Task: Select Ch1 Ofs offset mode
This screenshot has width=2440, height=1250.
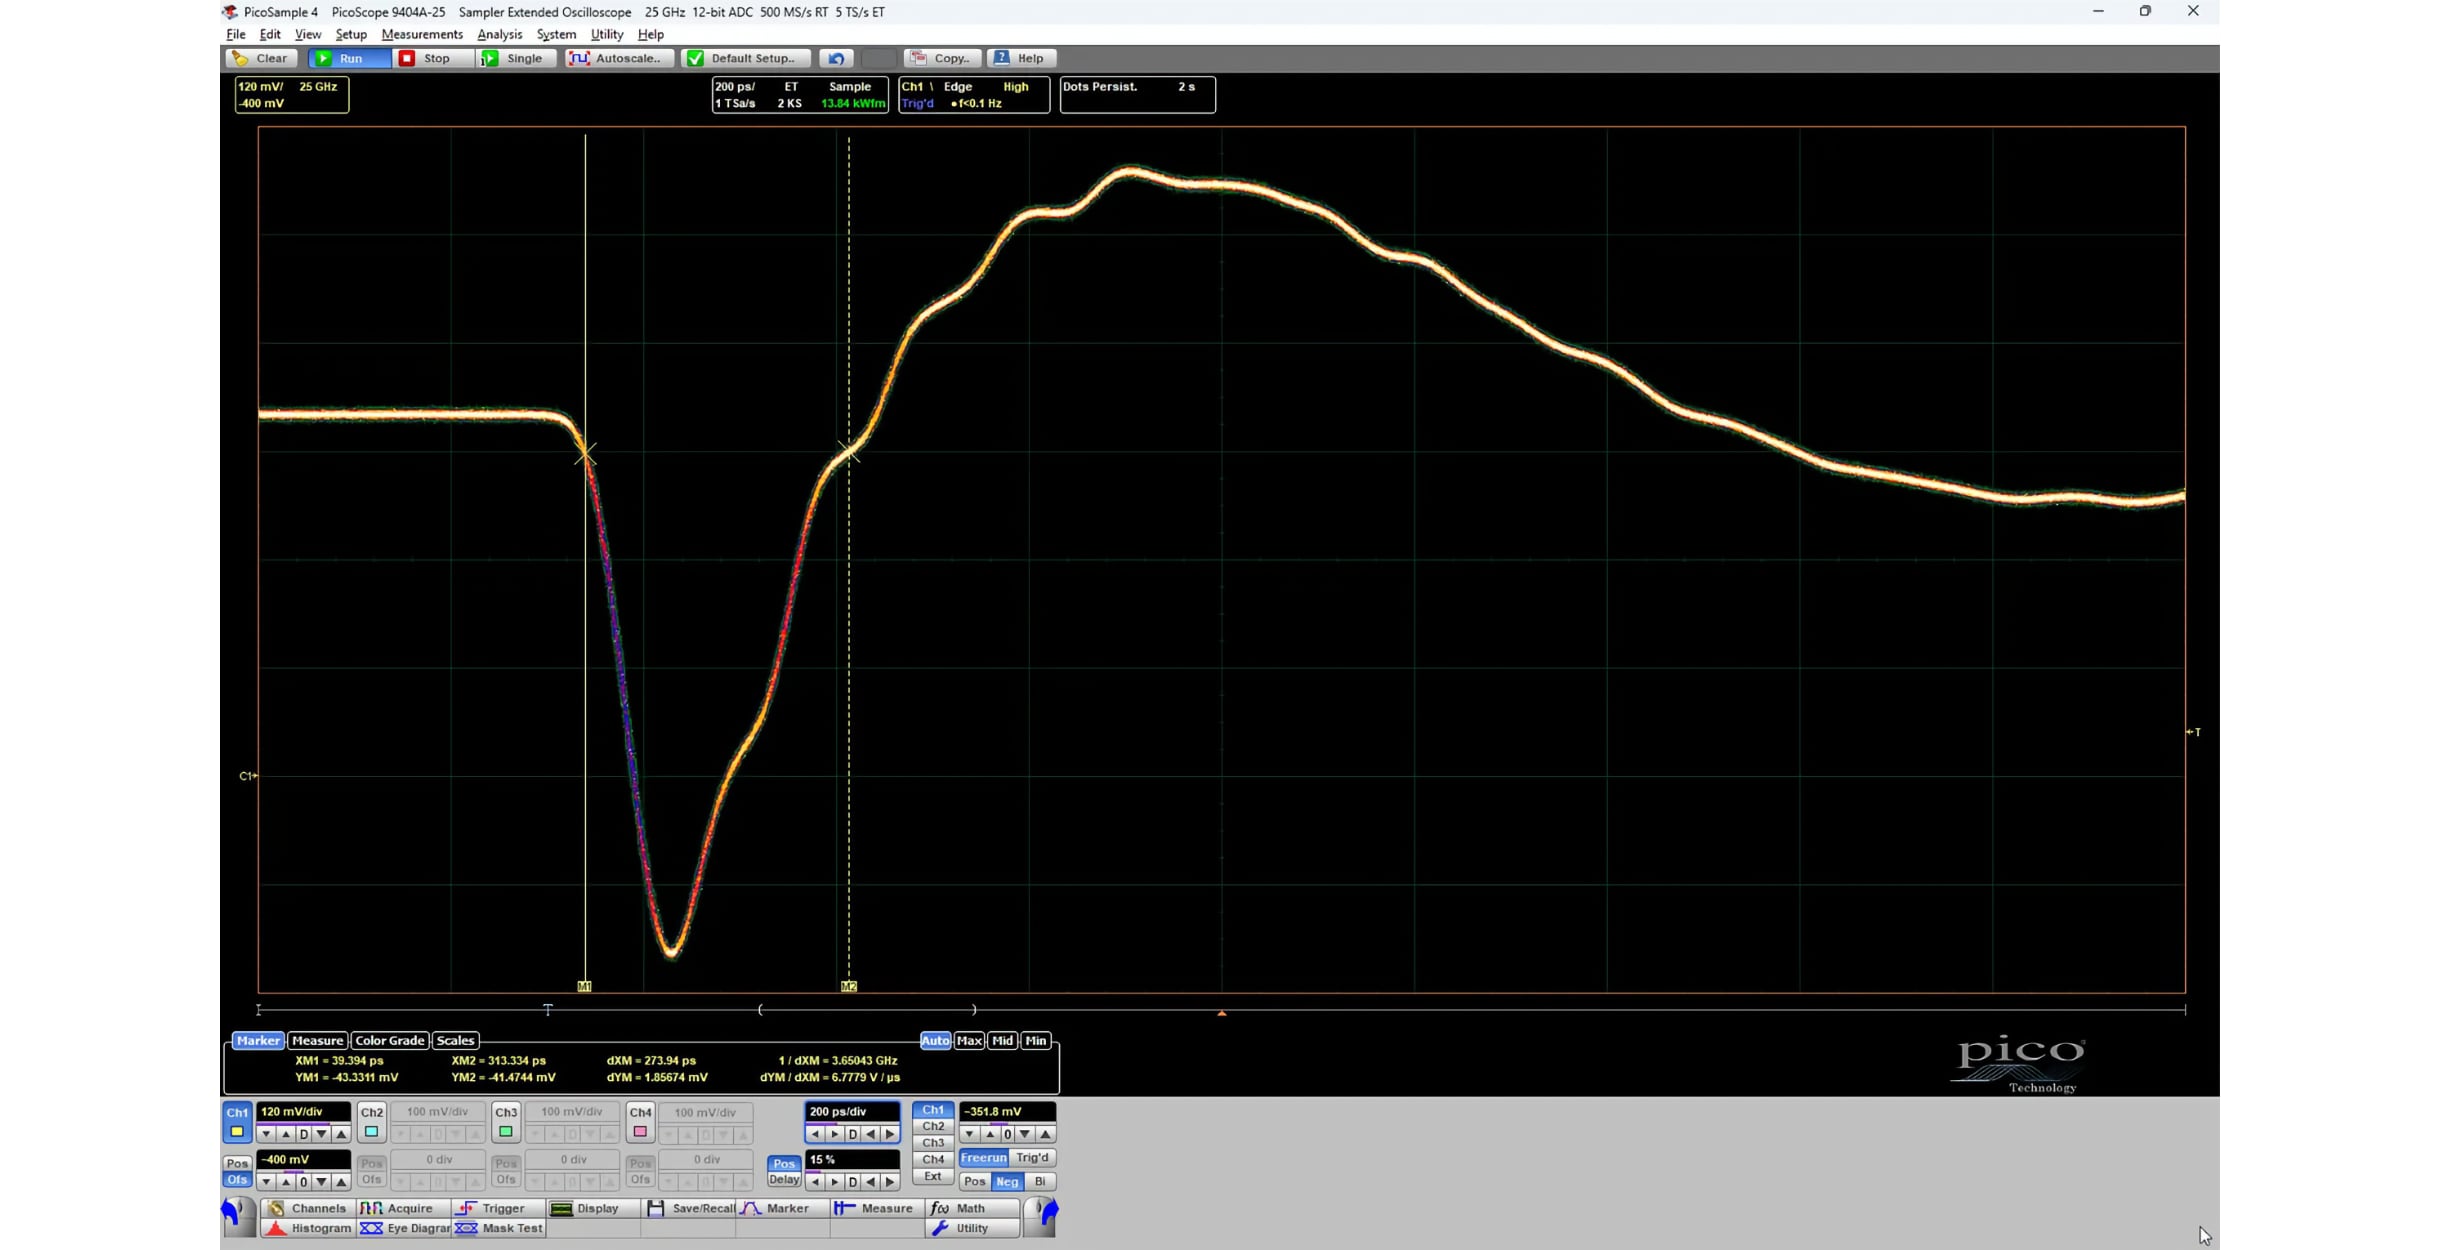Action: click(x=237, y=1180)
